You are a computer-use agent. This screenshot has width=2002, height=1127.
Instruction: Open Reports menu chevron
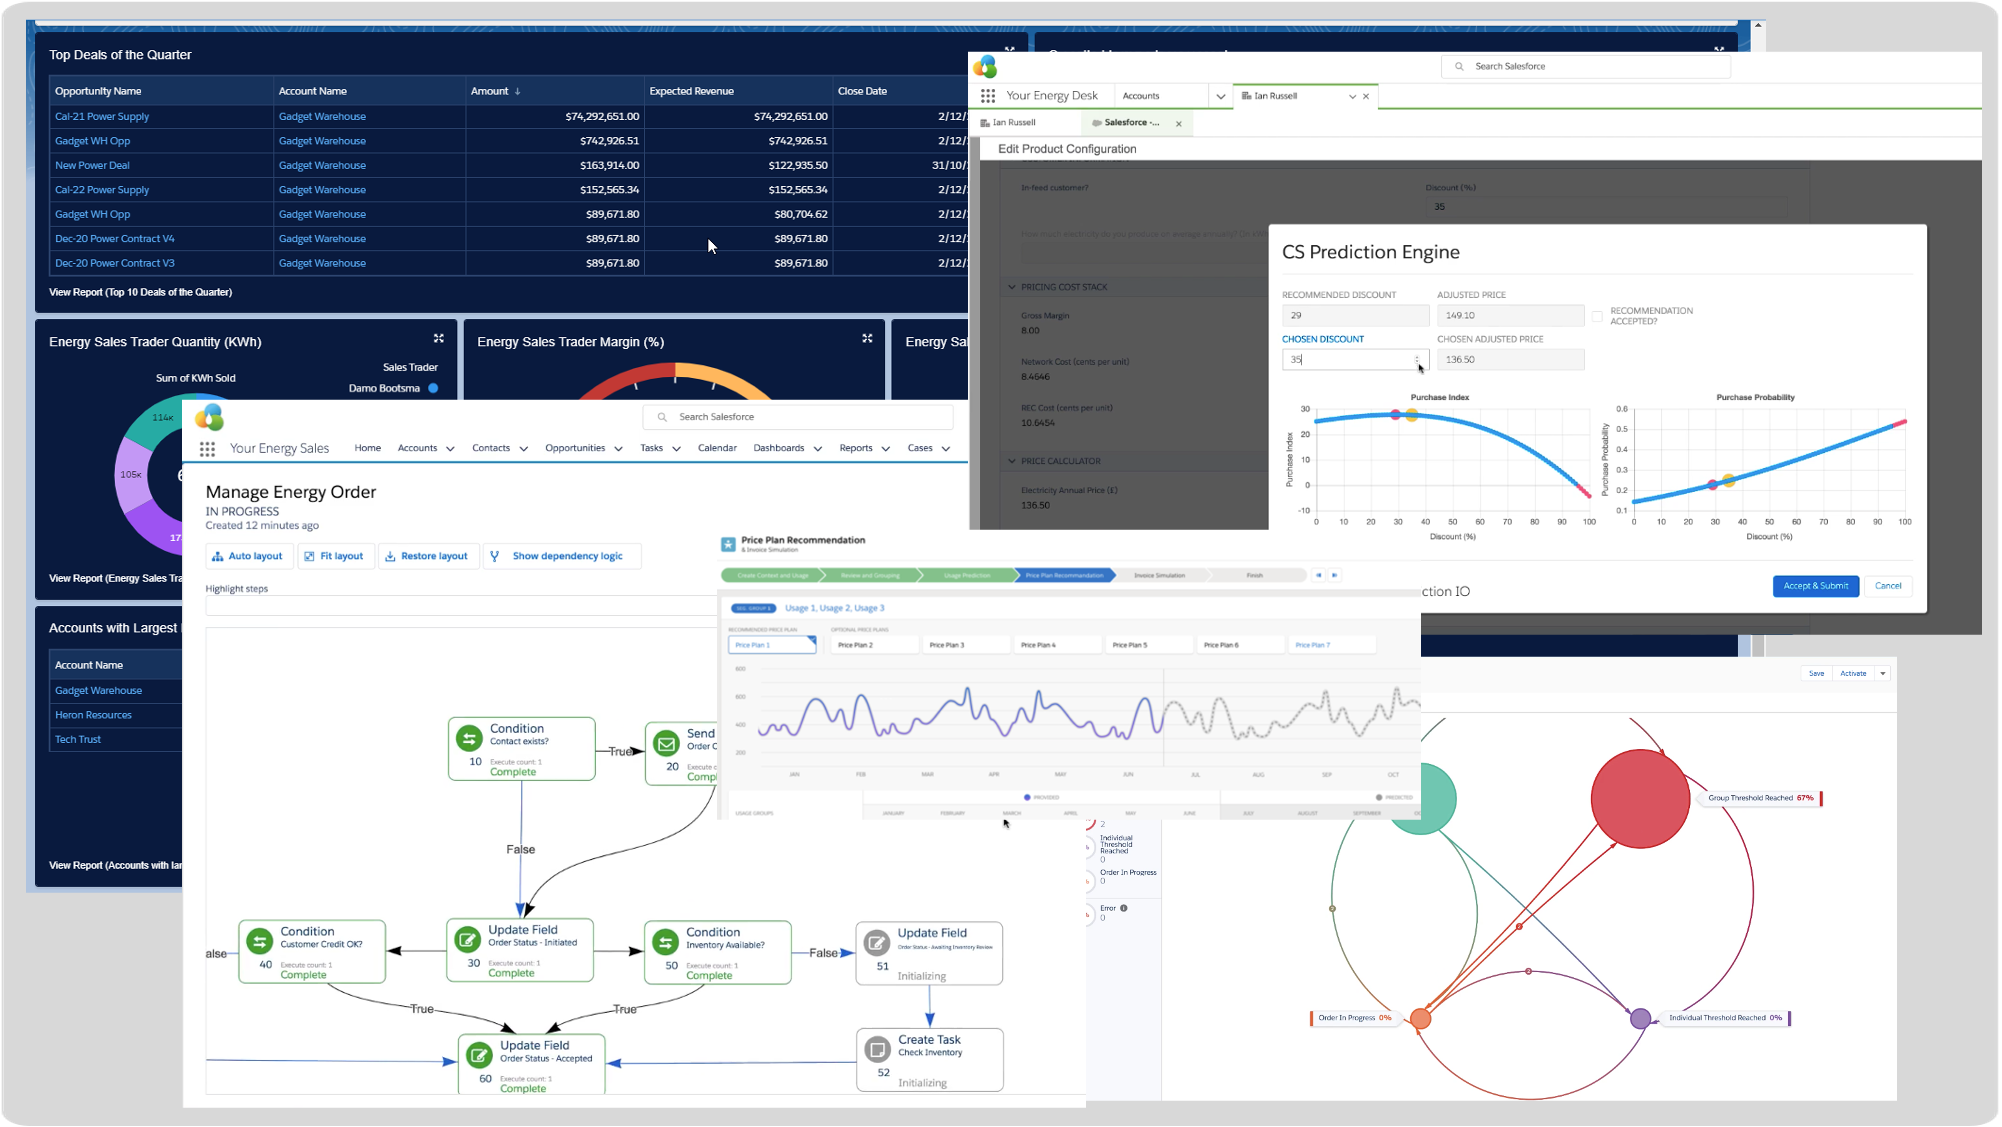pos(885,449)
